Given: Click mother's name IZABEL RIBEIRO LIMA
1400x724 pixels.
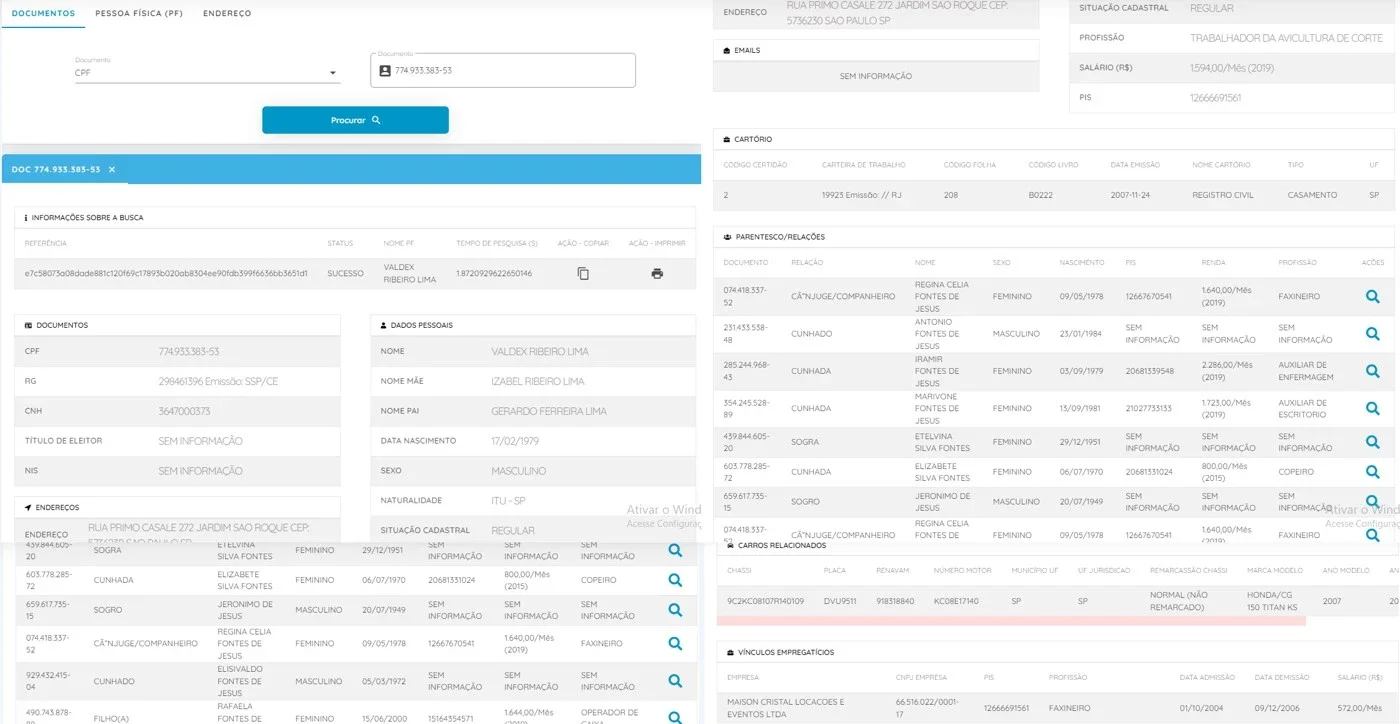Looking at the screenshot, I should (x=538, y=381).
